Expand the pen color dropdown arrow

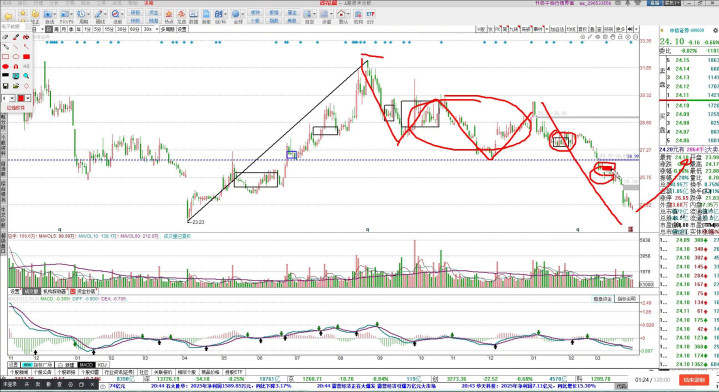28,98
